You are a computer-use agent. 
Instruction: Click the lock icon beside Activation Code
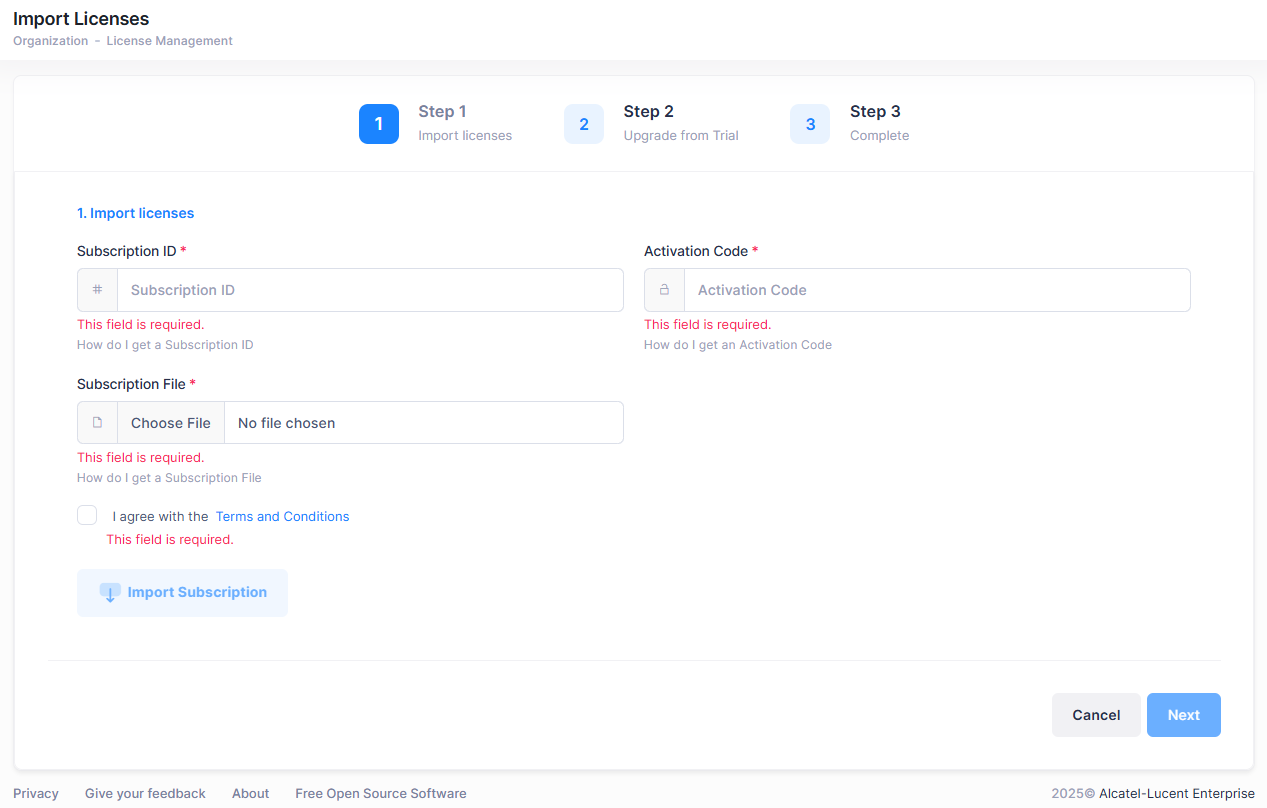(x=664, y=290)
